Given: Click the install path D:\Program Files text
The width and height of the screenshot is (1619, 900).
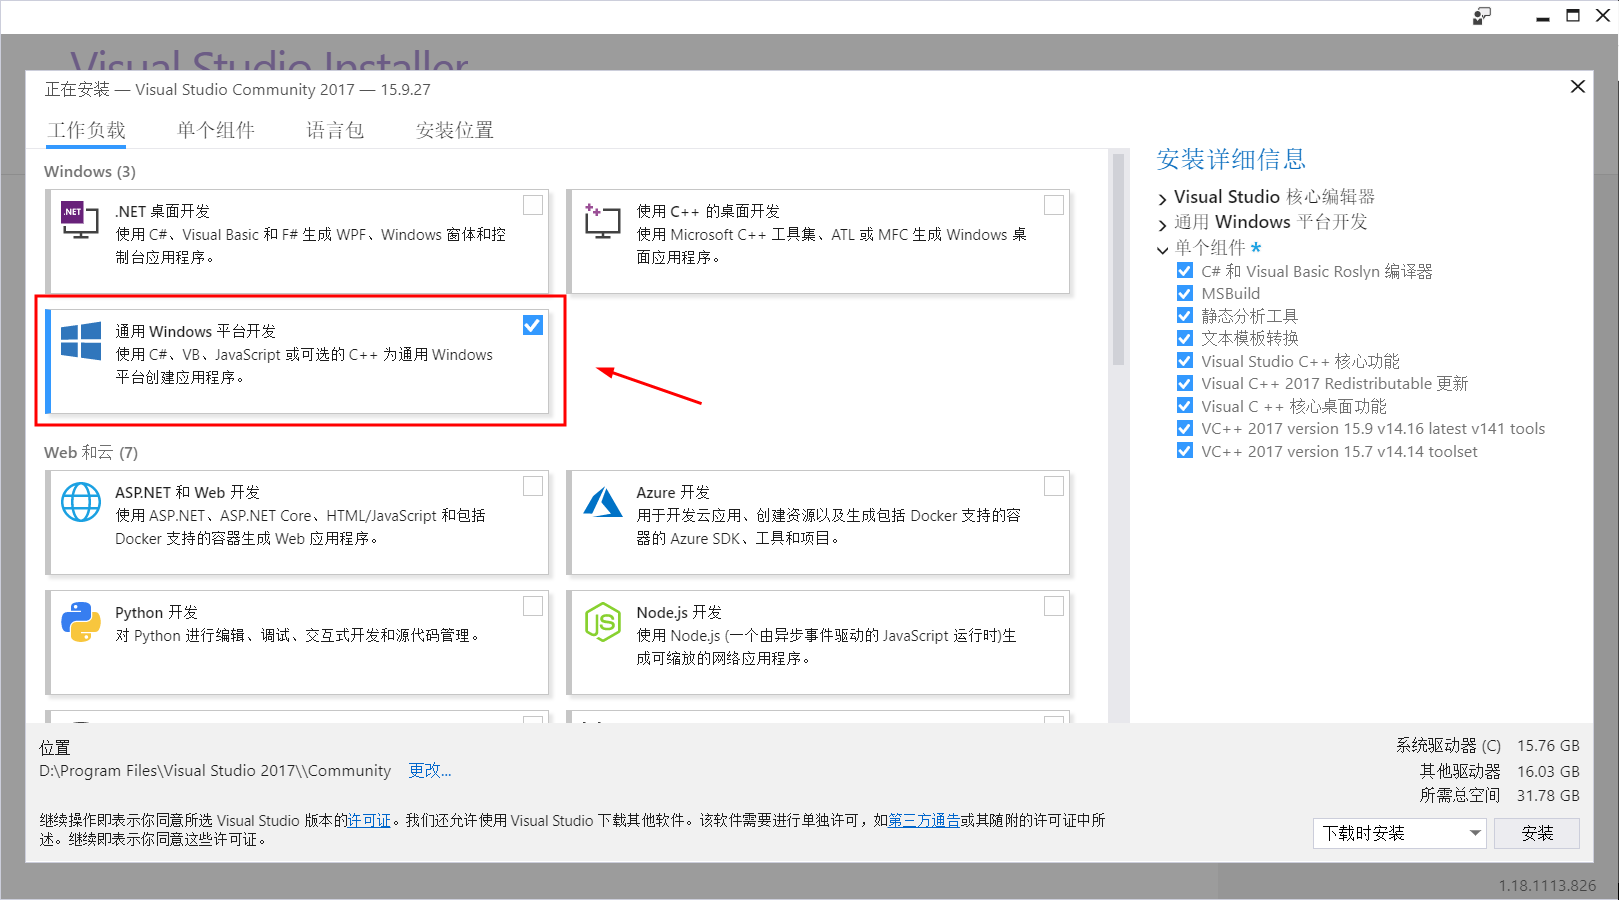Looking at the screenshot, I should [215, 770].
